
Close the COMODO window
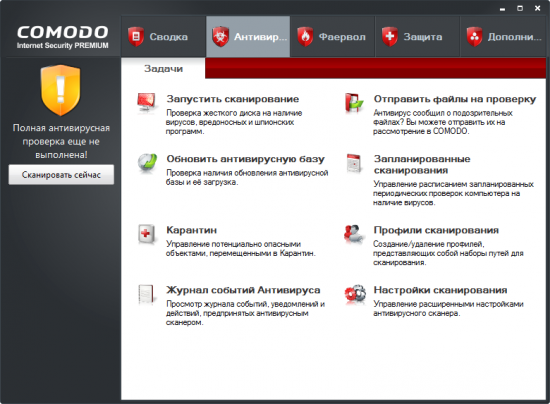[x=537, y=8]
